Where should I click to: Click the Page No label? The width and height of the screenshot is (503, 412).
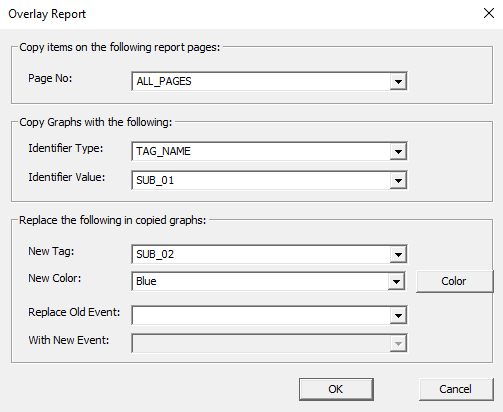point(50,78)
